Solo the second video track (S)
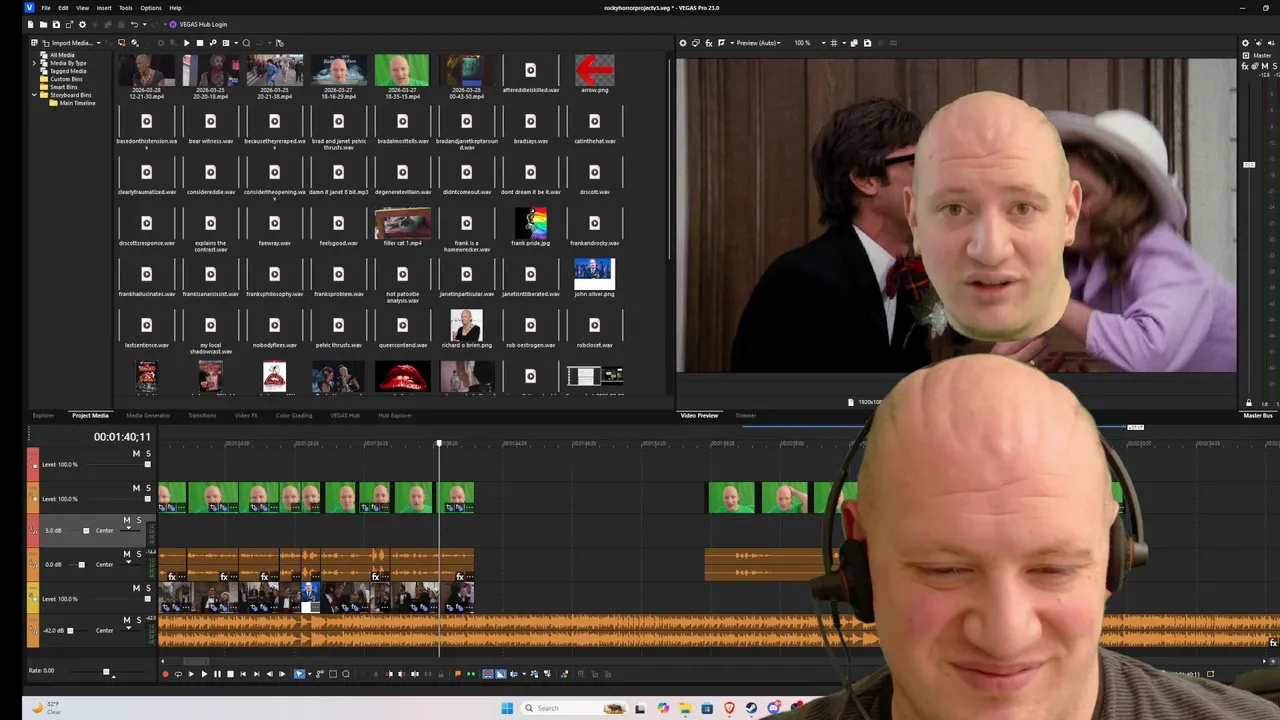1280x720 pixels. pos(148,488)
